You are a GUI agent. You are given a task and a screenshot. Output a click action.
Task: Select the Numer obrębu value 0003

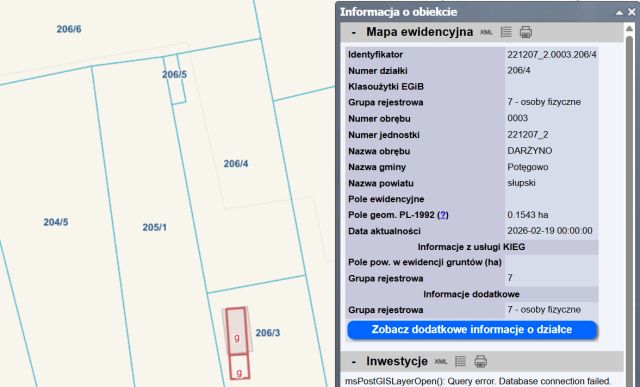pyautogui.click(x=518, y=118)
